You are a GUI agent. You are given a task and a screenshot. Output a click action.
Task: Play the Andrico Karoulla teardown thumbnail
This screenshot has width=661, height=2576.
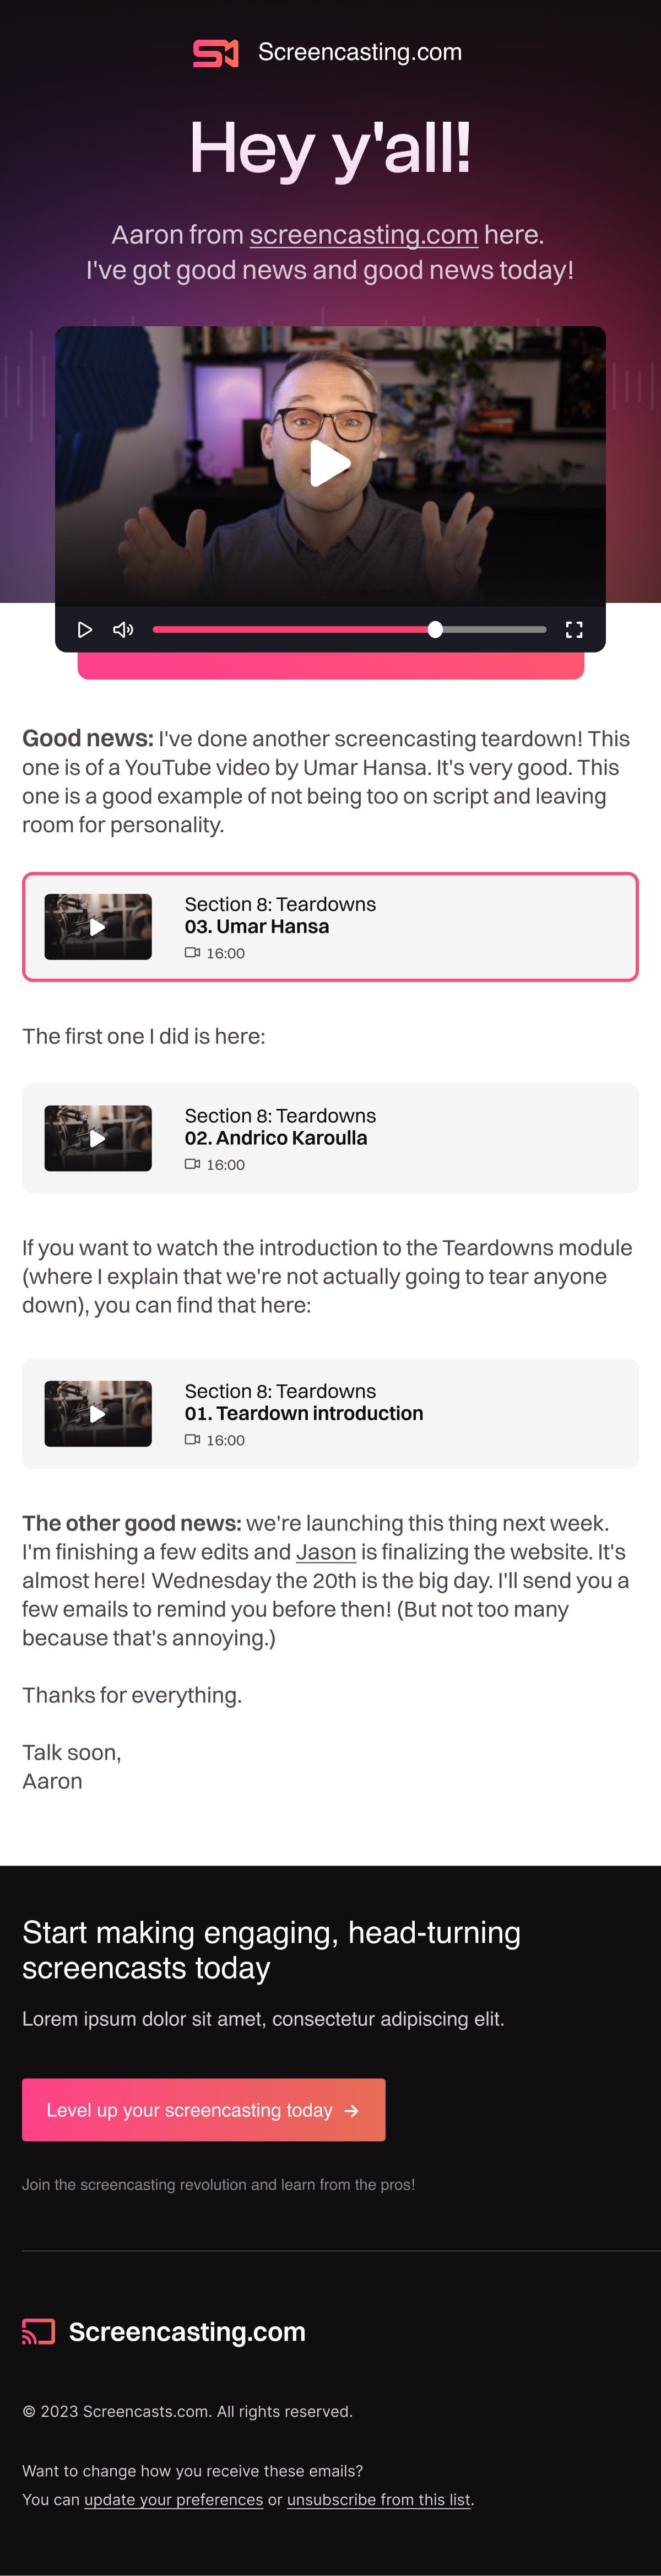[x=98, y=1138]
